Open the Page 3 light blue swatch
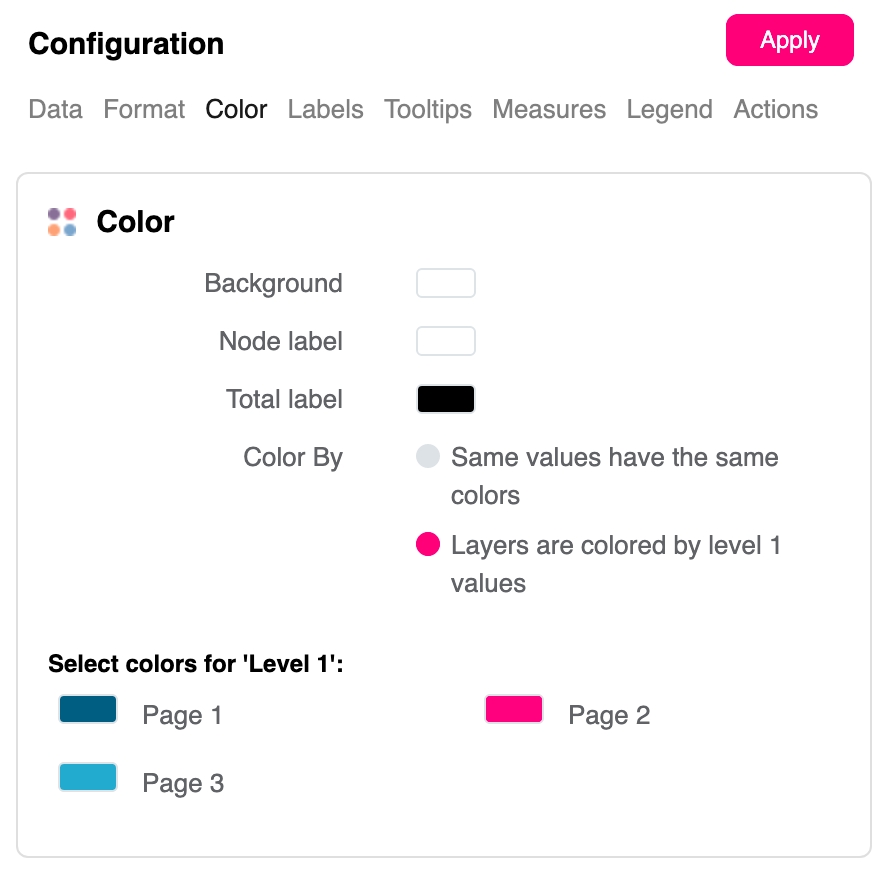Viewport: 888px width, 894px height. (x=88, y=777)
